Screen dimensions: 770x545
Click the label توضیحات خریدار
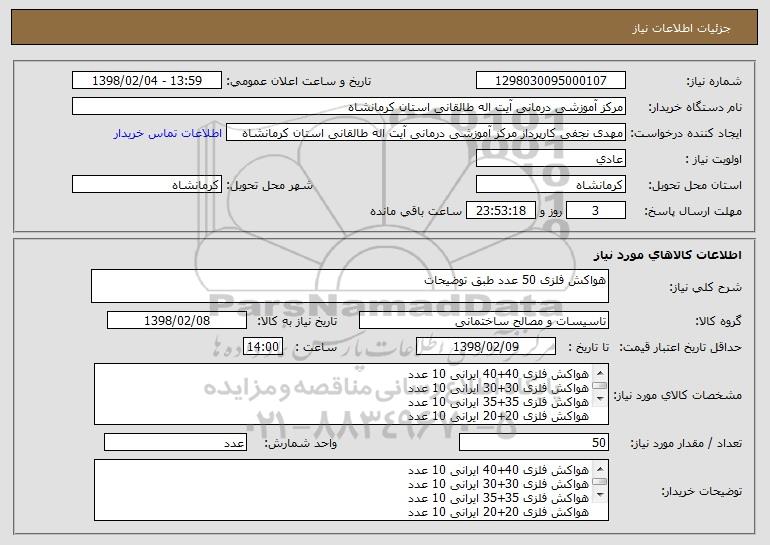point(701,491)
